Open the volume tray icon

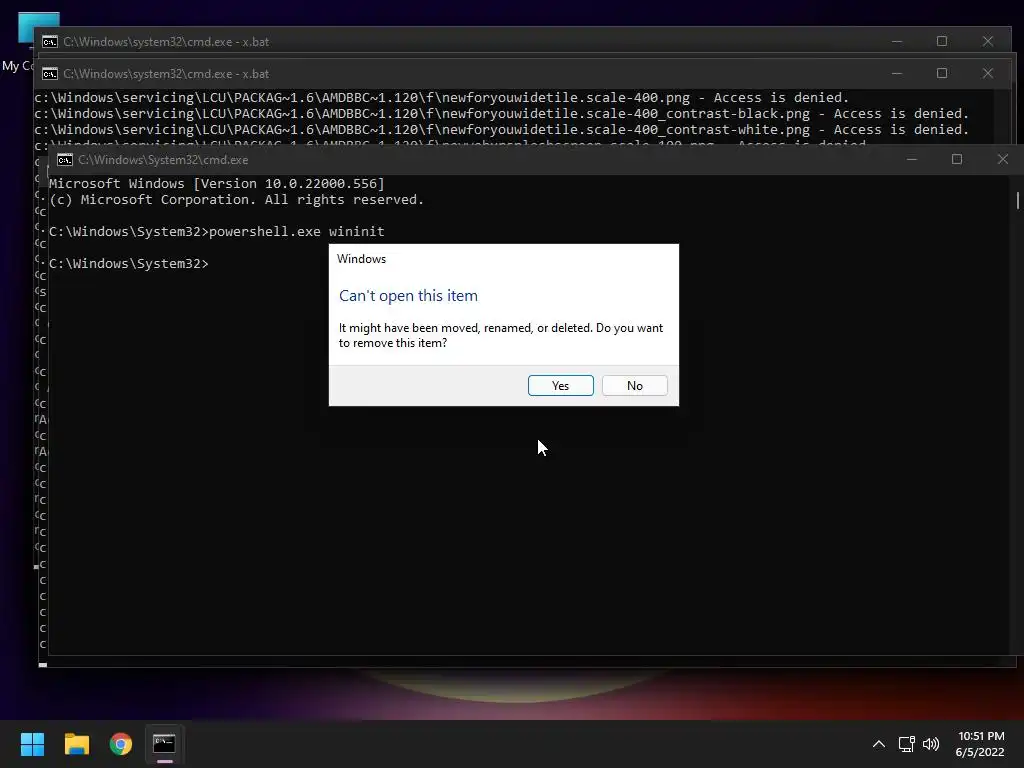(x=931, y=744)
